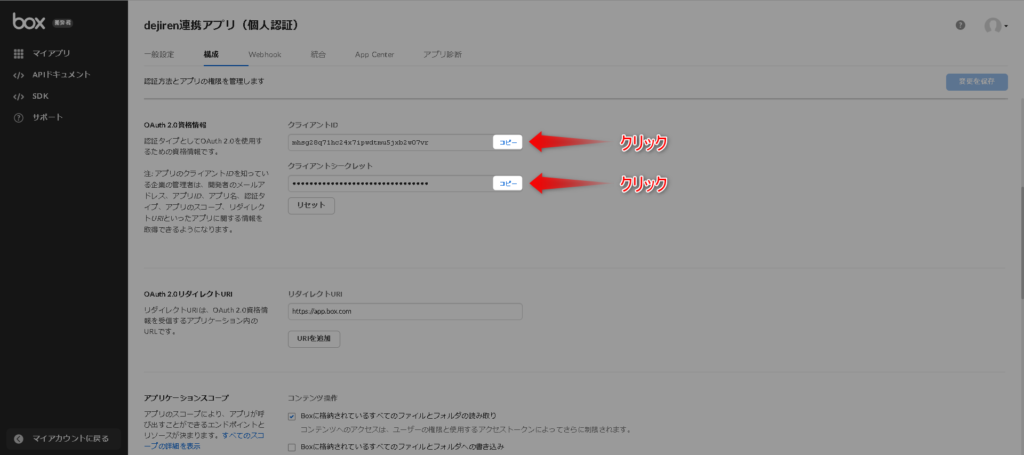
Task: Open the Webhook tab
Action: 264,55
